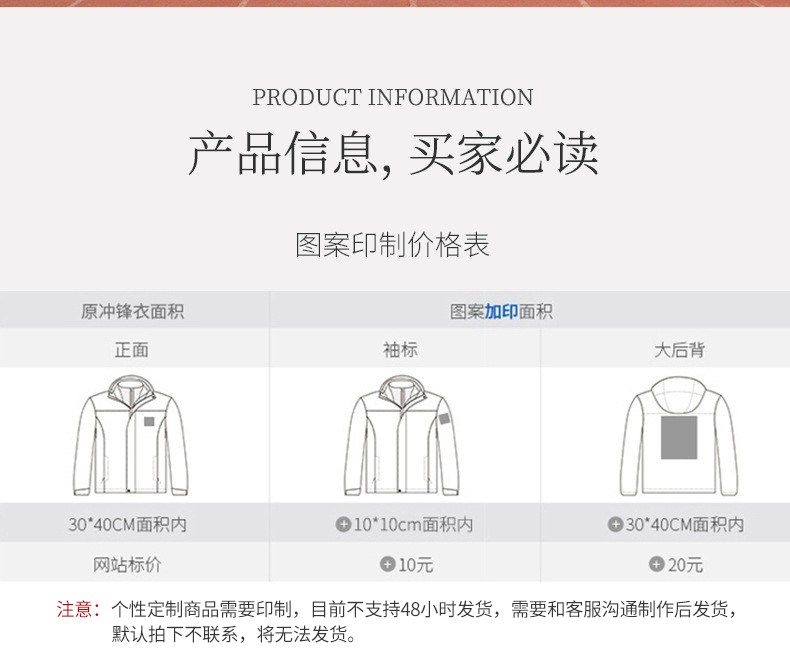Screen dimensions: 790x668
Task: Click the gray sleeve patch on jacket
Action: pyautogui.click(x=444, y=418)
